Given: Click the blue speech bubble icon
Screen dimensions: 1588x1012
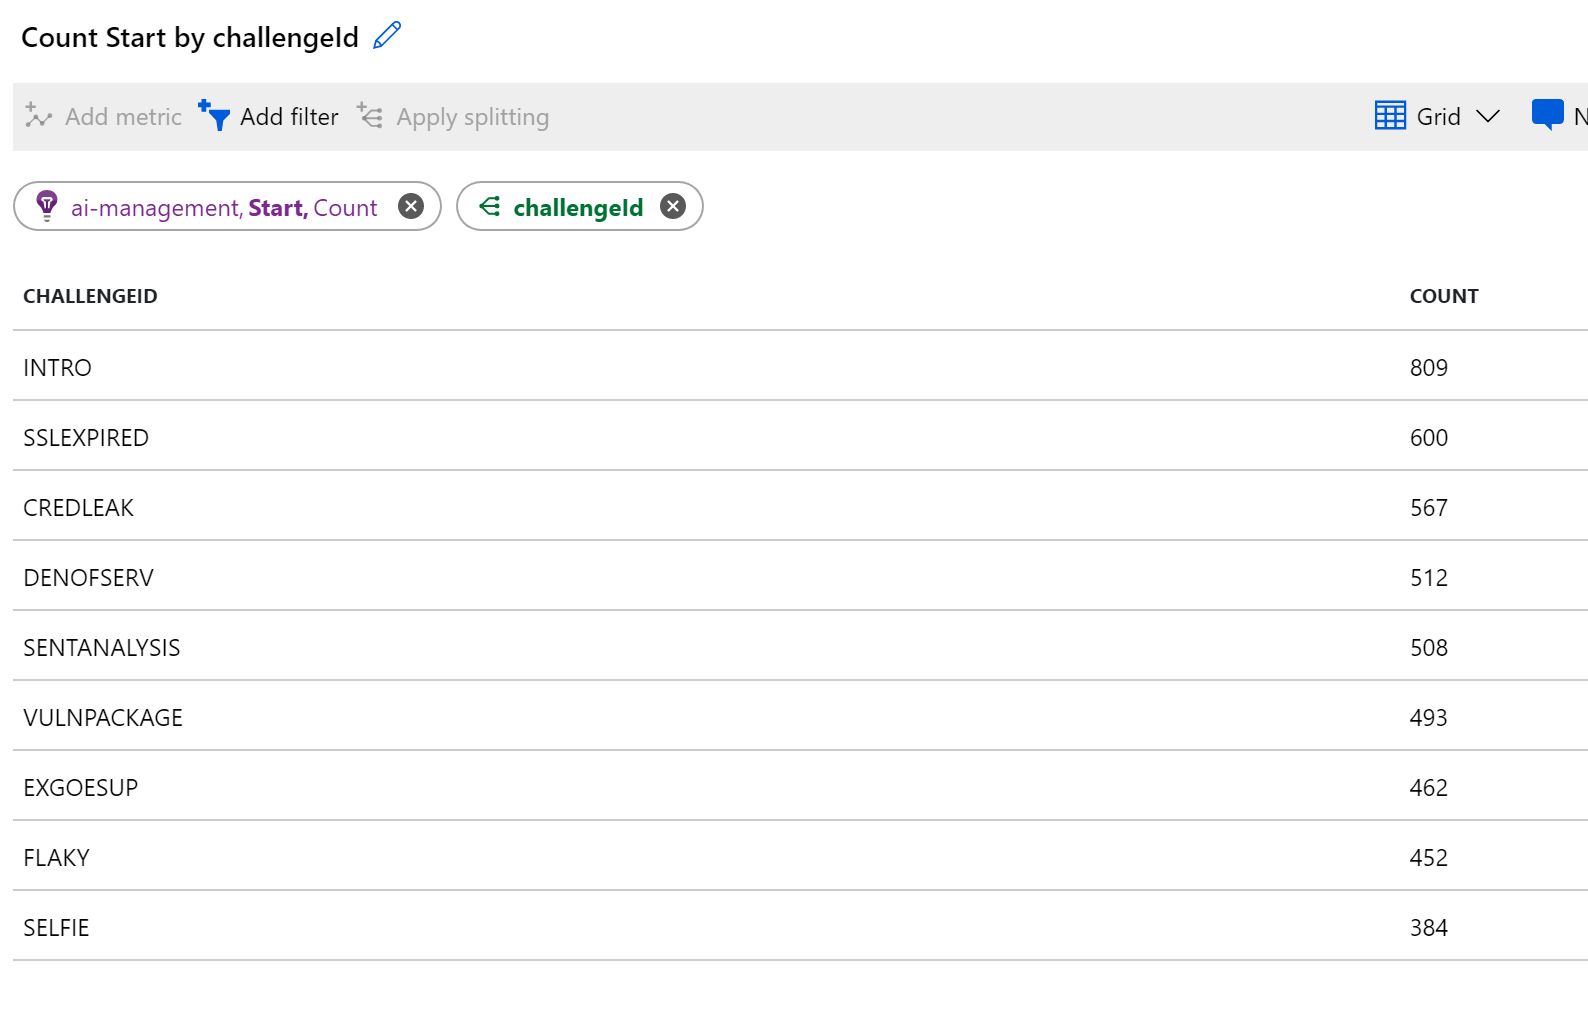Looking at the screenshot, I should tap(1547, 114).
